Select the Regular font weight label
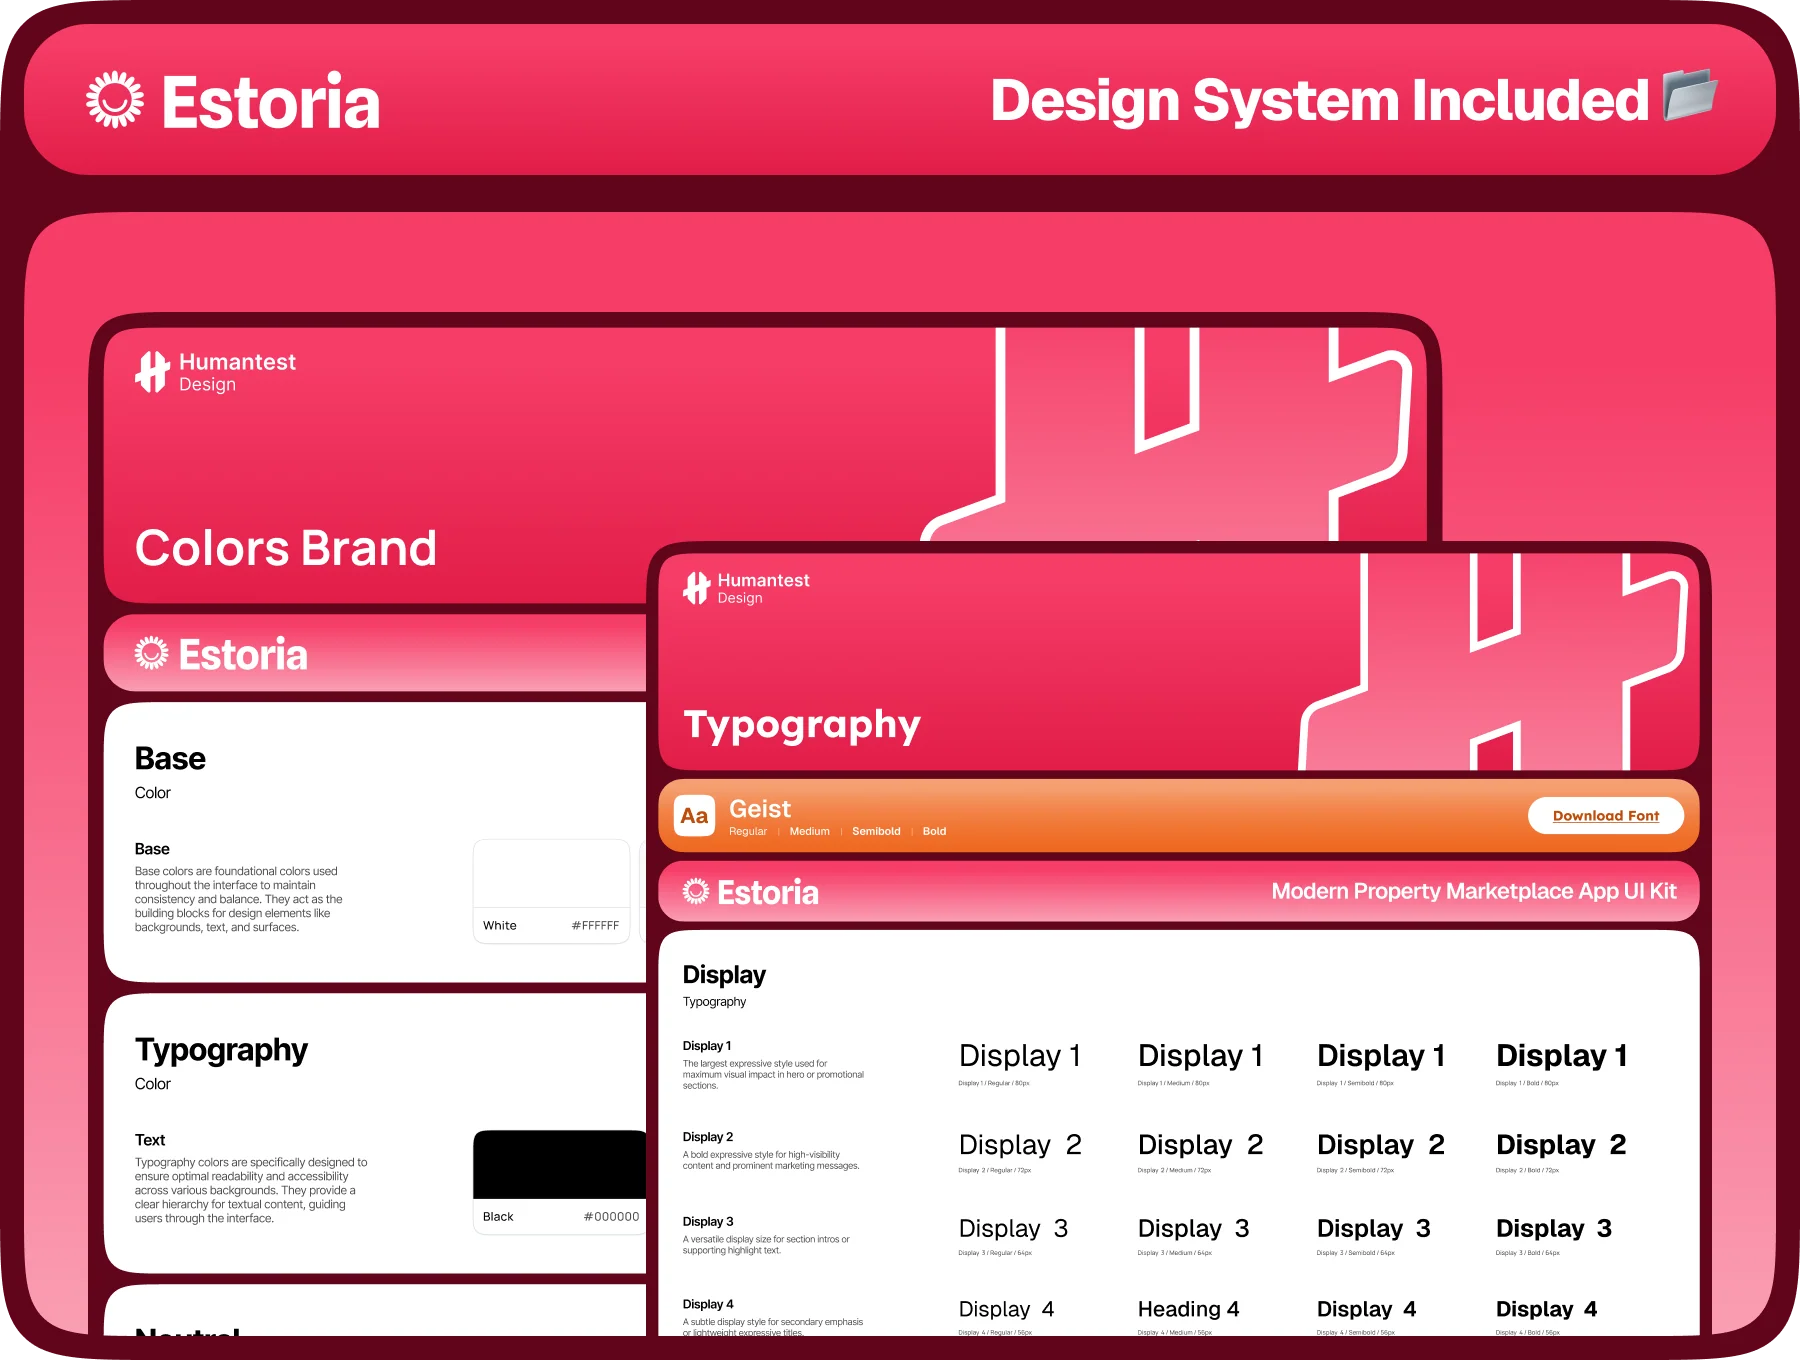 747,831
